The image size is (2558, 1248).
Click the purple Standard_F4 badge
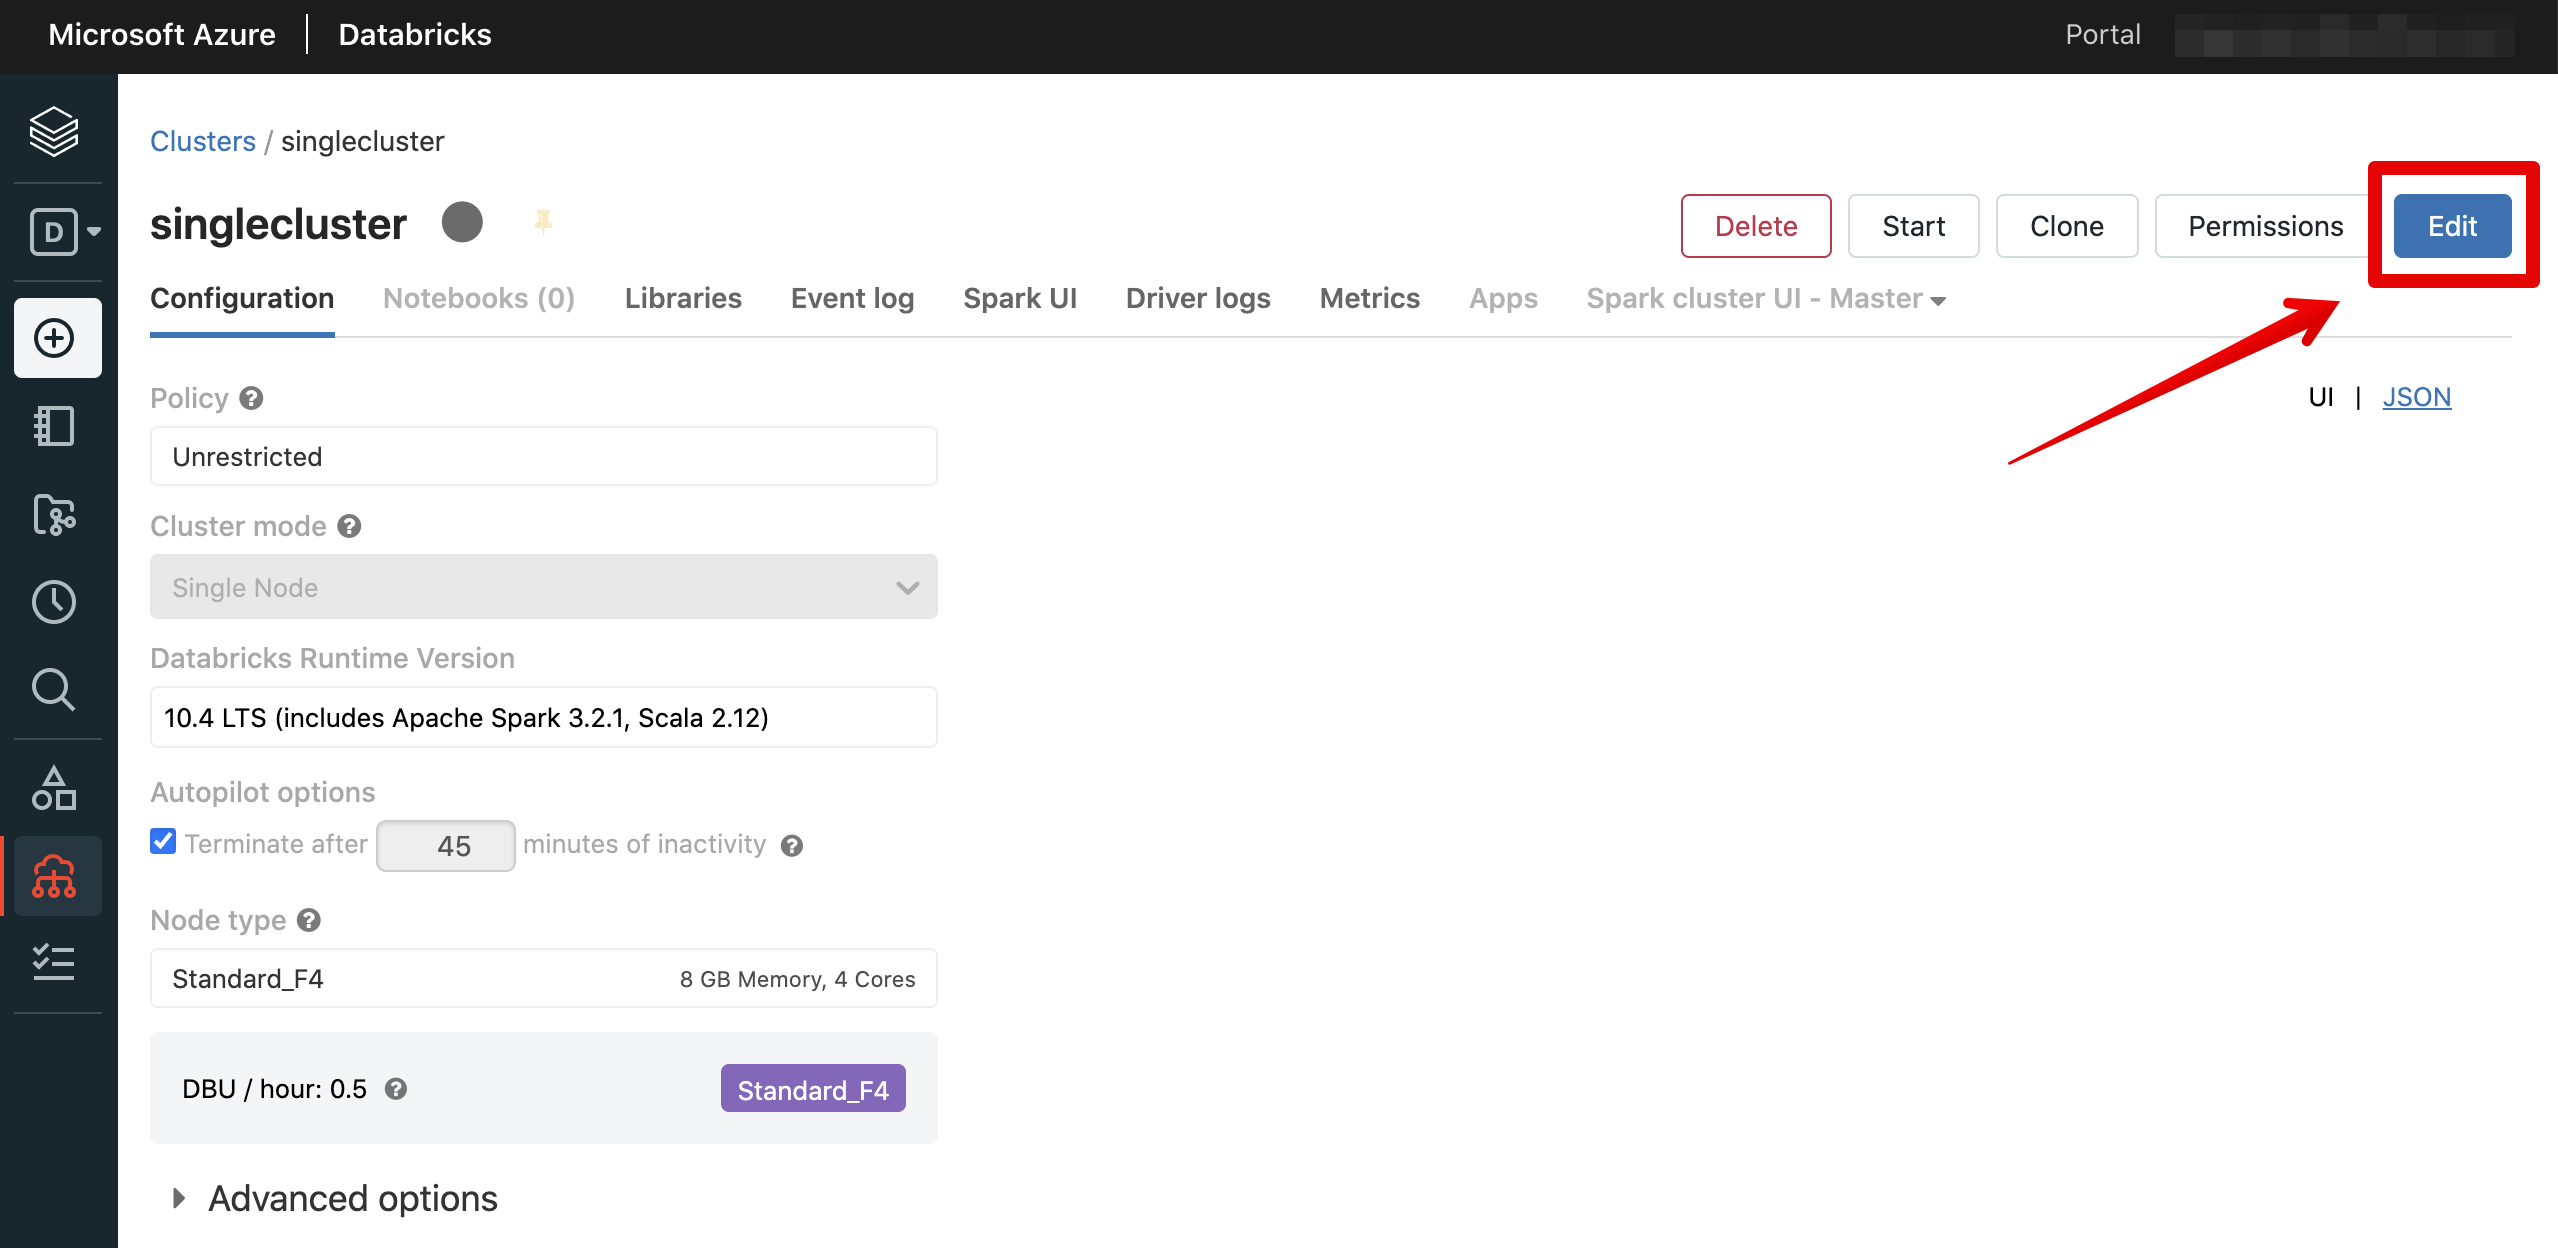(812, 1089)
